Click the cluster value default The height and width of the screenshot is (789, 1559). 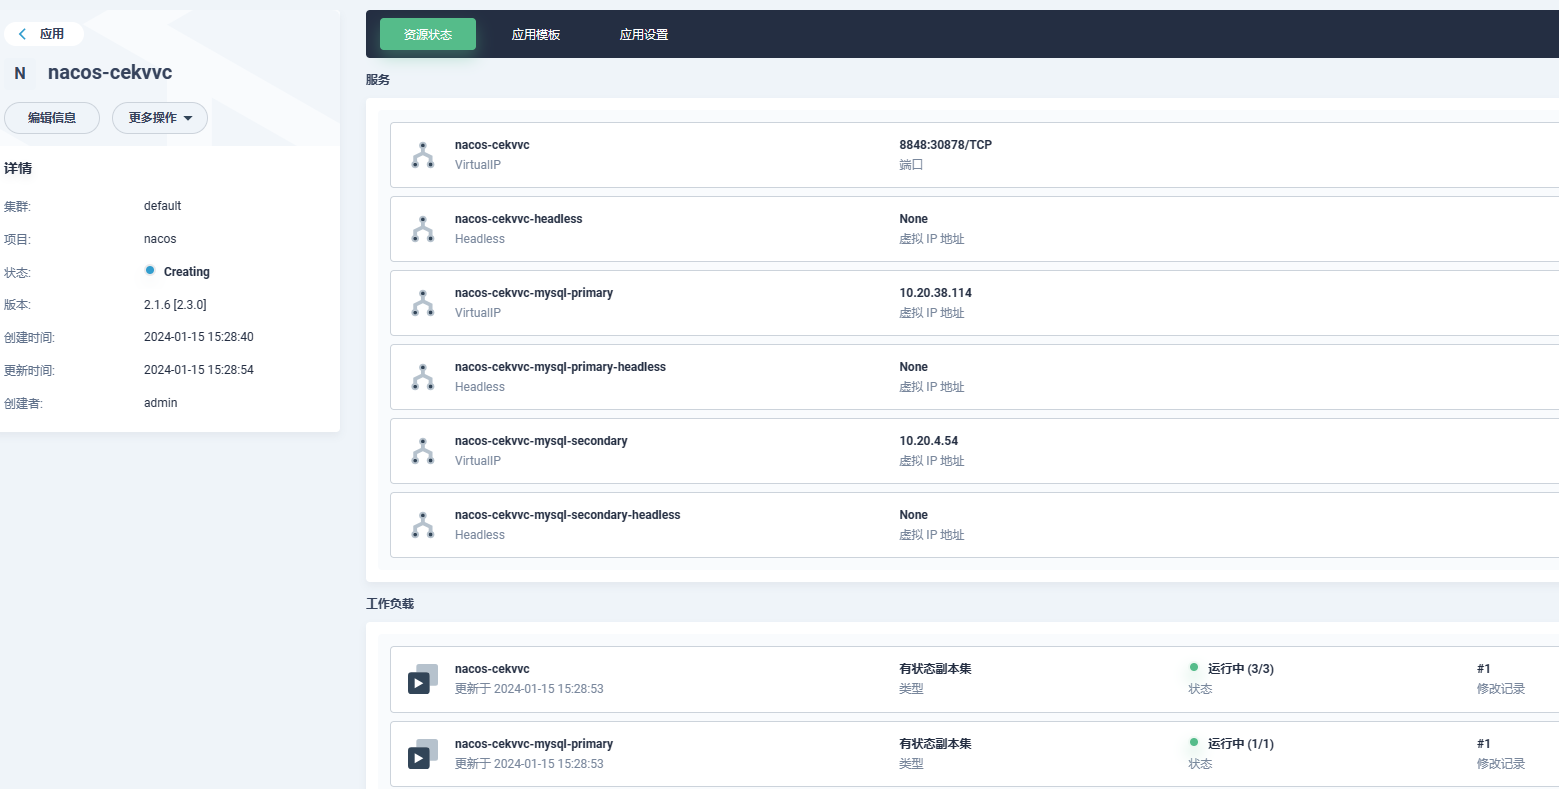coord(163,206)
